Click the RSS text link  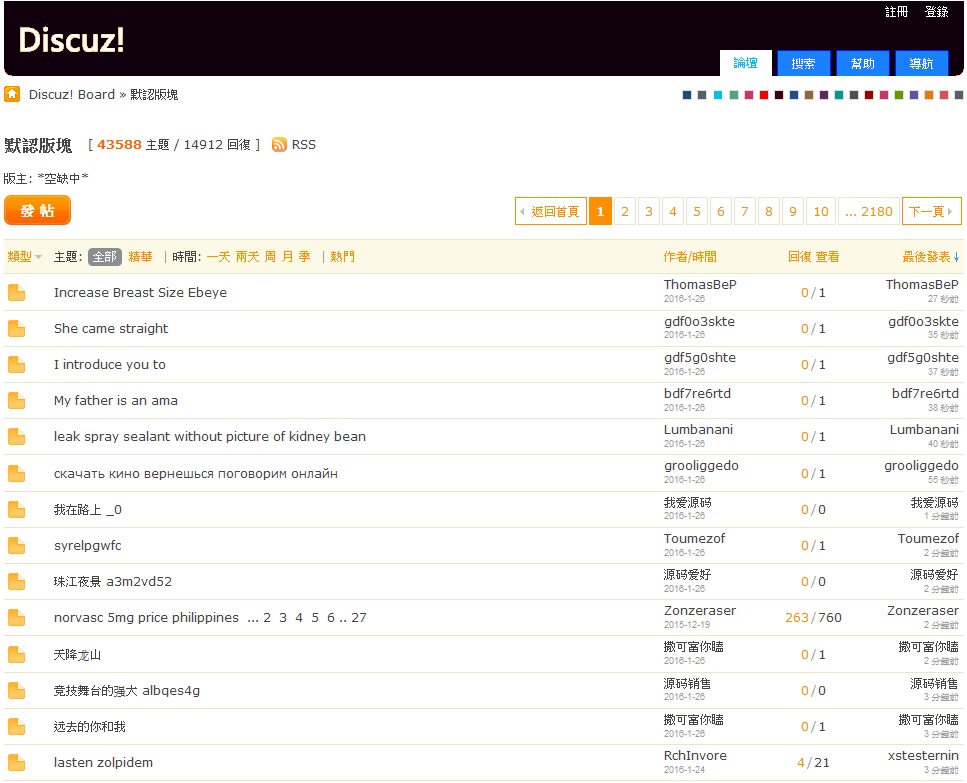[x=303, y=144]
